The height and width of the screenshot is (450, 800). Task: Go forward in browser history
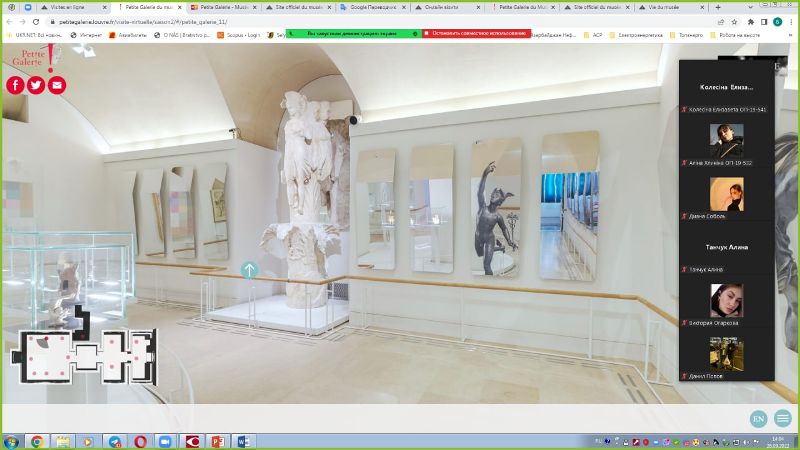[x=22, y=22]
